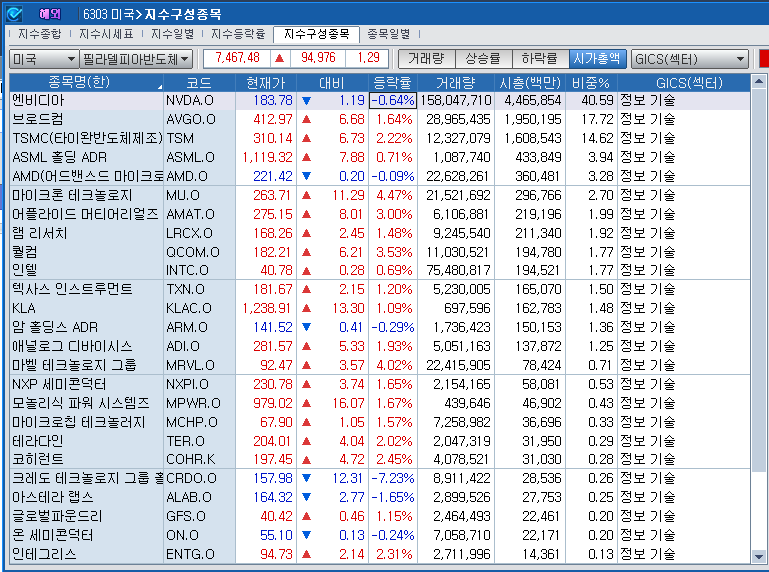Viewport: 769px width, 572px height.
Task: Click the 상승률 button
Action: tap(483, 59)
